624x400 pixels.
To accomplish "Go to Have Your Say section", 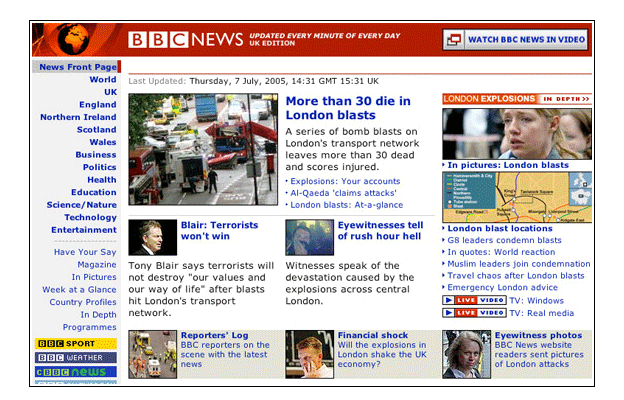I will pos(85,252).
